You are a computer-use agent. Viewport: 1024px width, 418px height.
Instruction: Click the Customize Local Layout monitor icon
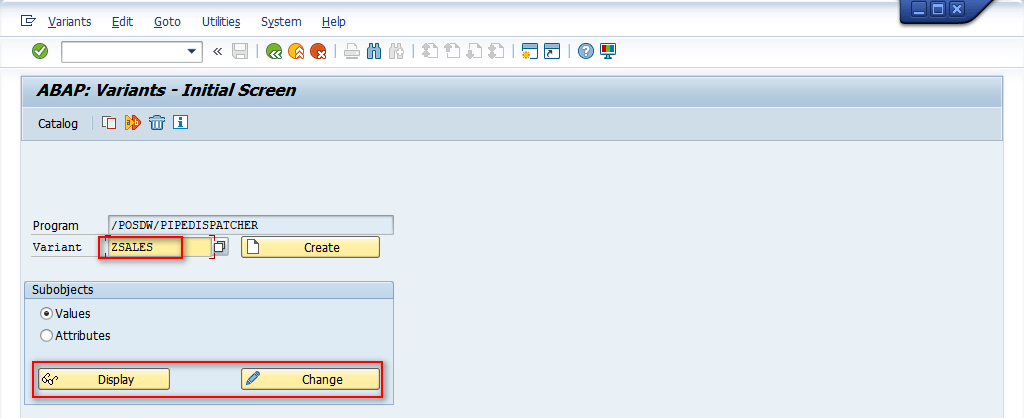[x=608, y=51]
